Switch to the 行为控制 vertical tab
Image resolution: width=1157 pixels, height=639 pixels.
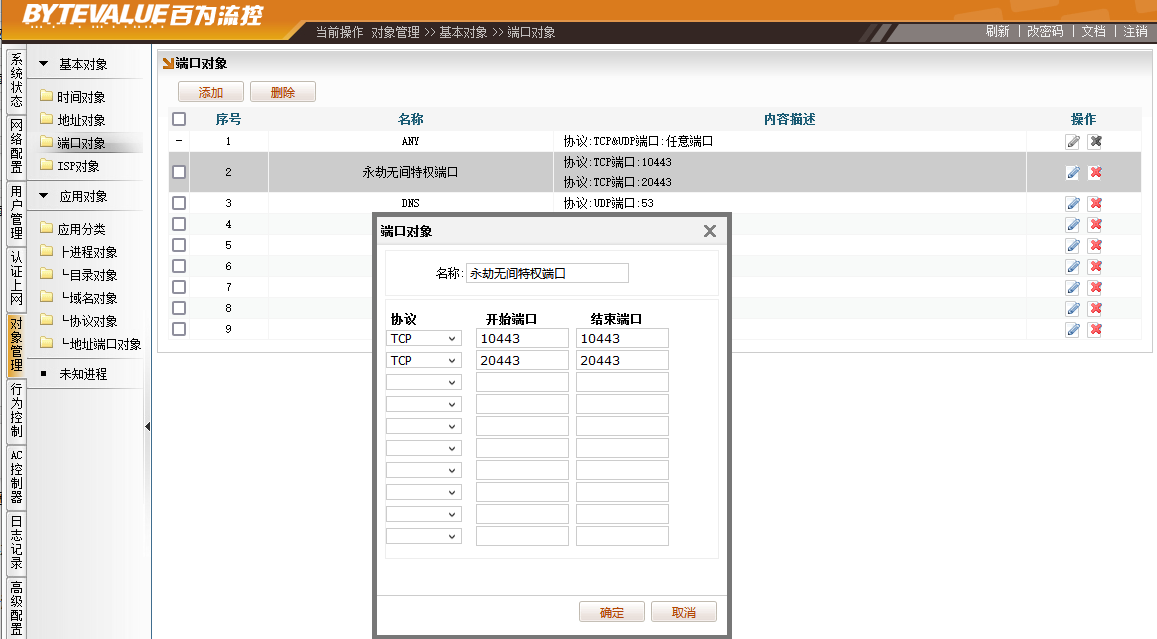(16, 410)
